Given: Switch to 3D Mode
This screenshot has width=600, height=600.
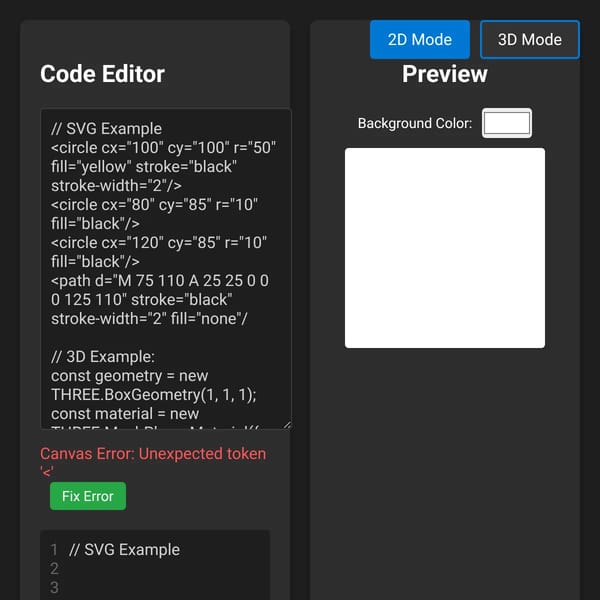Looking at the screenshot, I should pyautogui.click(x=530, y=40).
